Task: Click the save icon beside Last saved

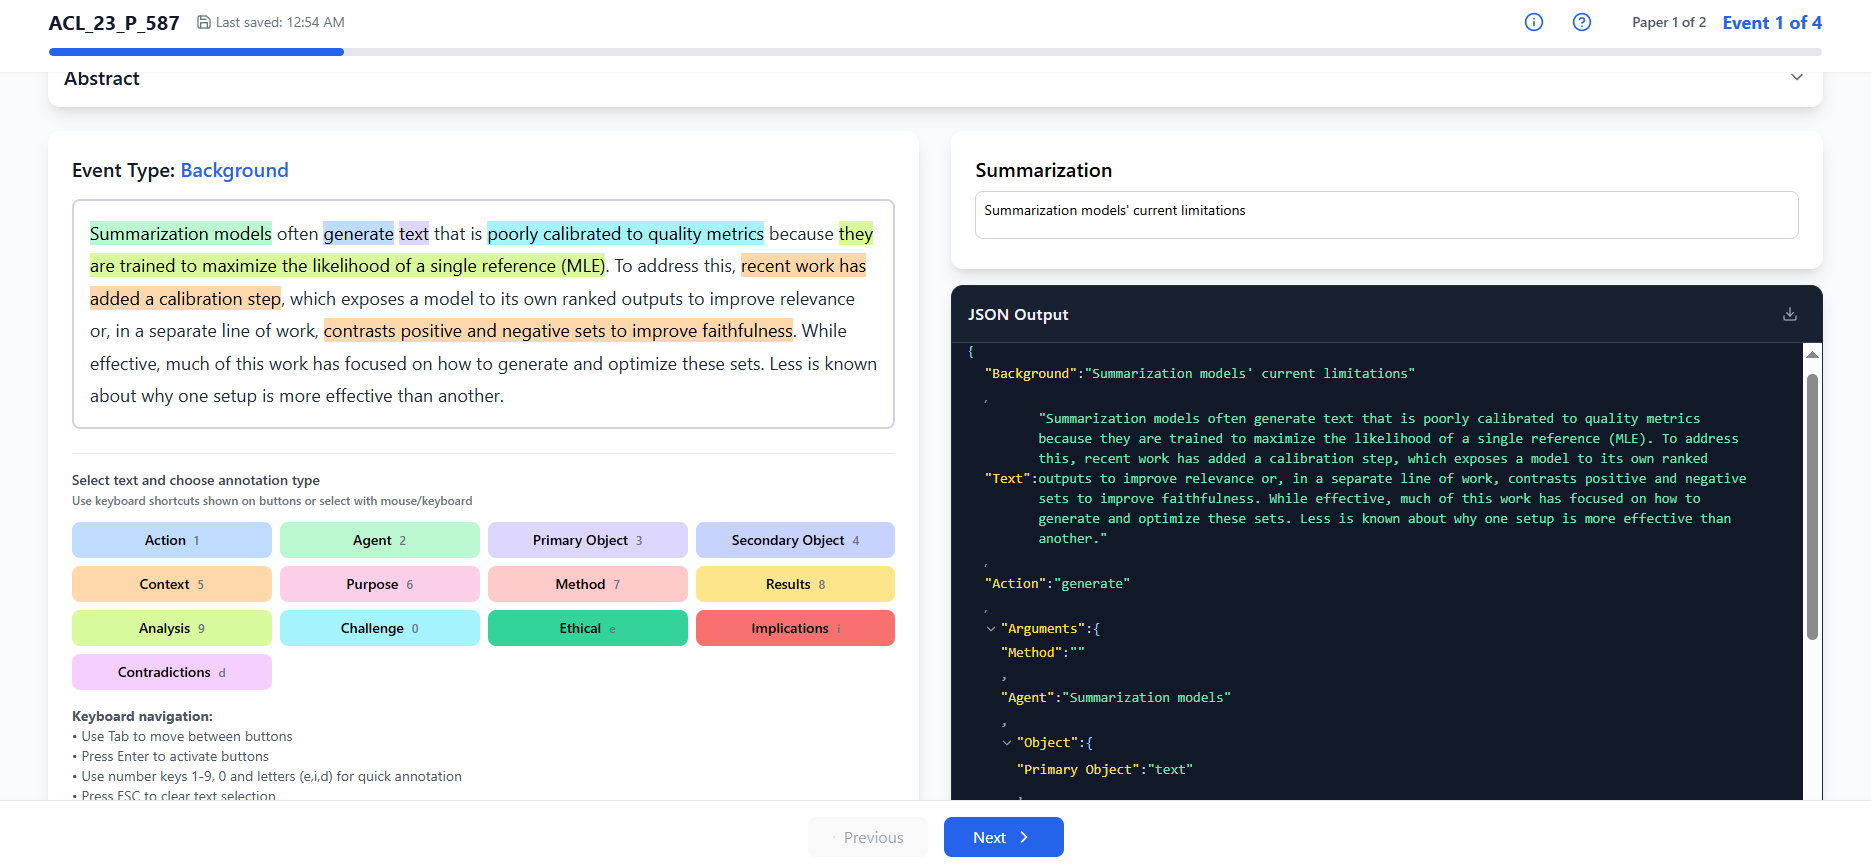Action: pos(204,22)
